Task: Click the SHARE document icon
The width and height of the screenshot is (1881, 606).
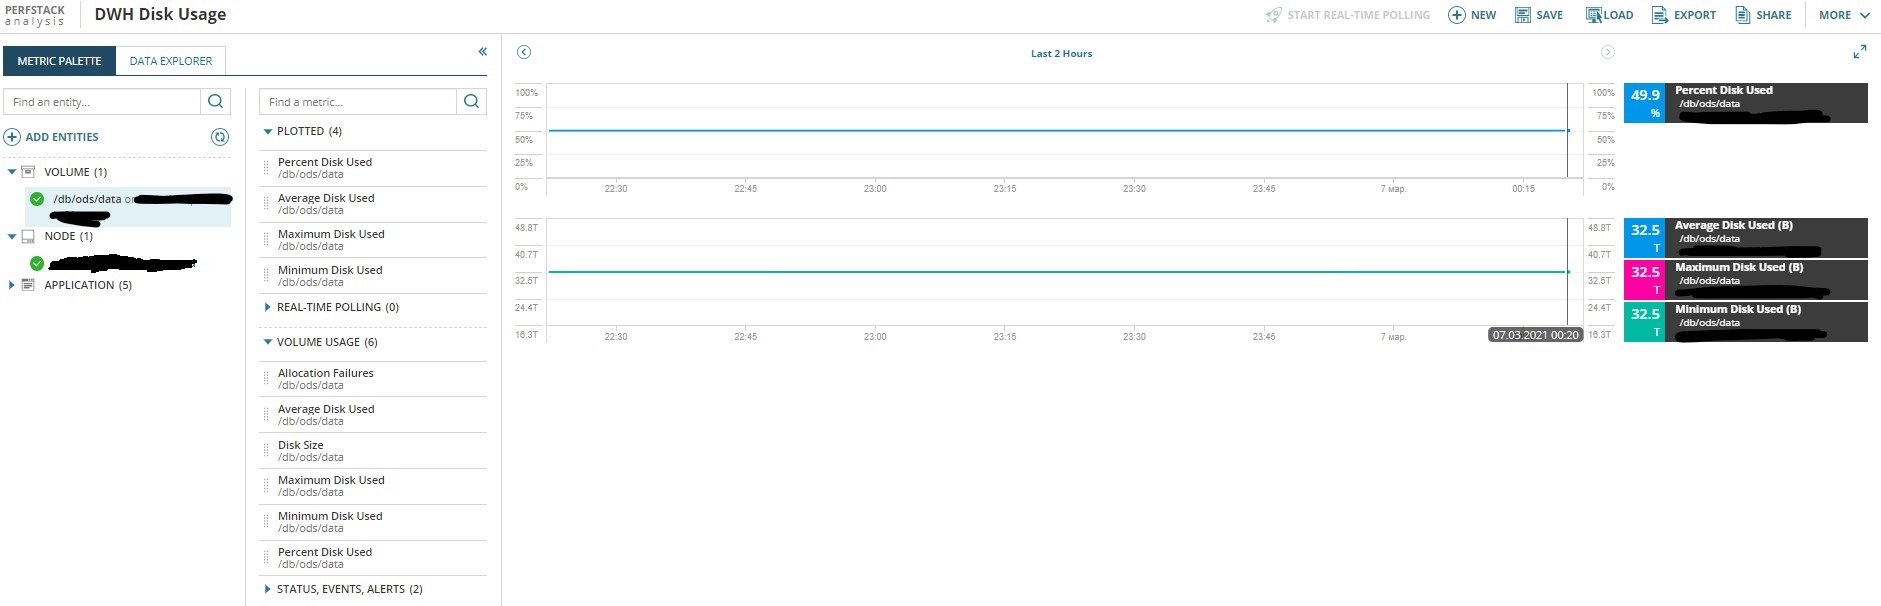Action: pos(1743,15)
